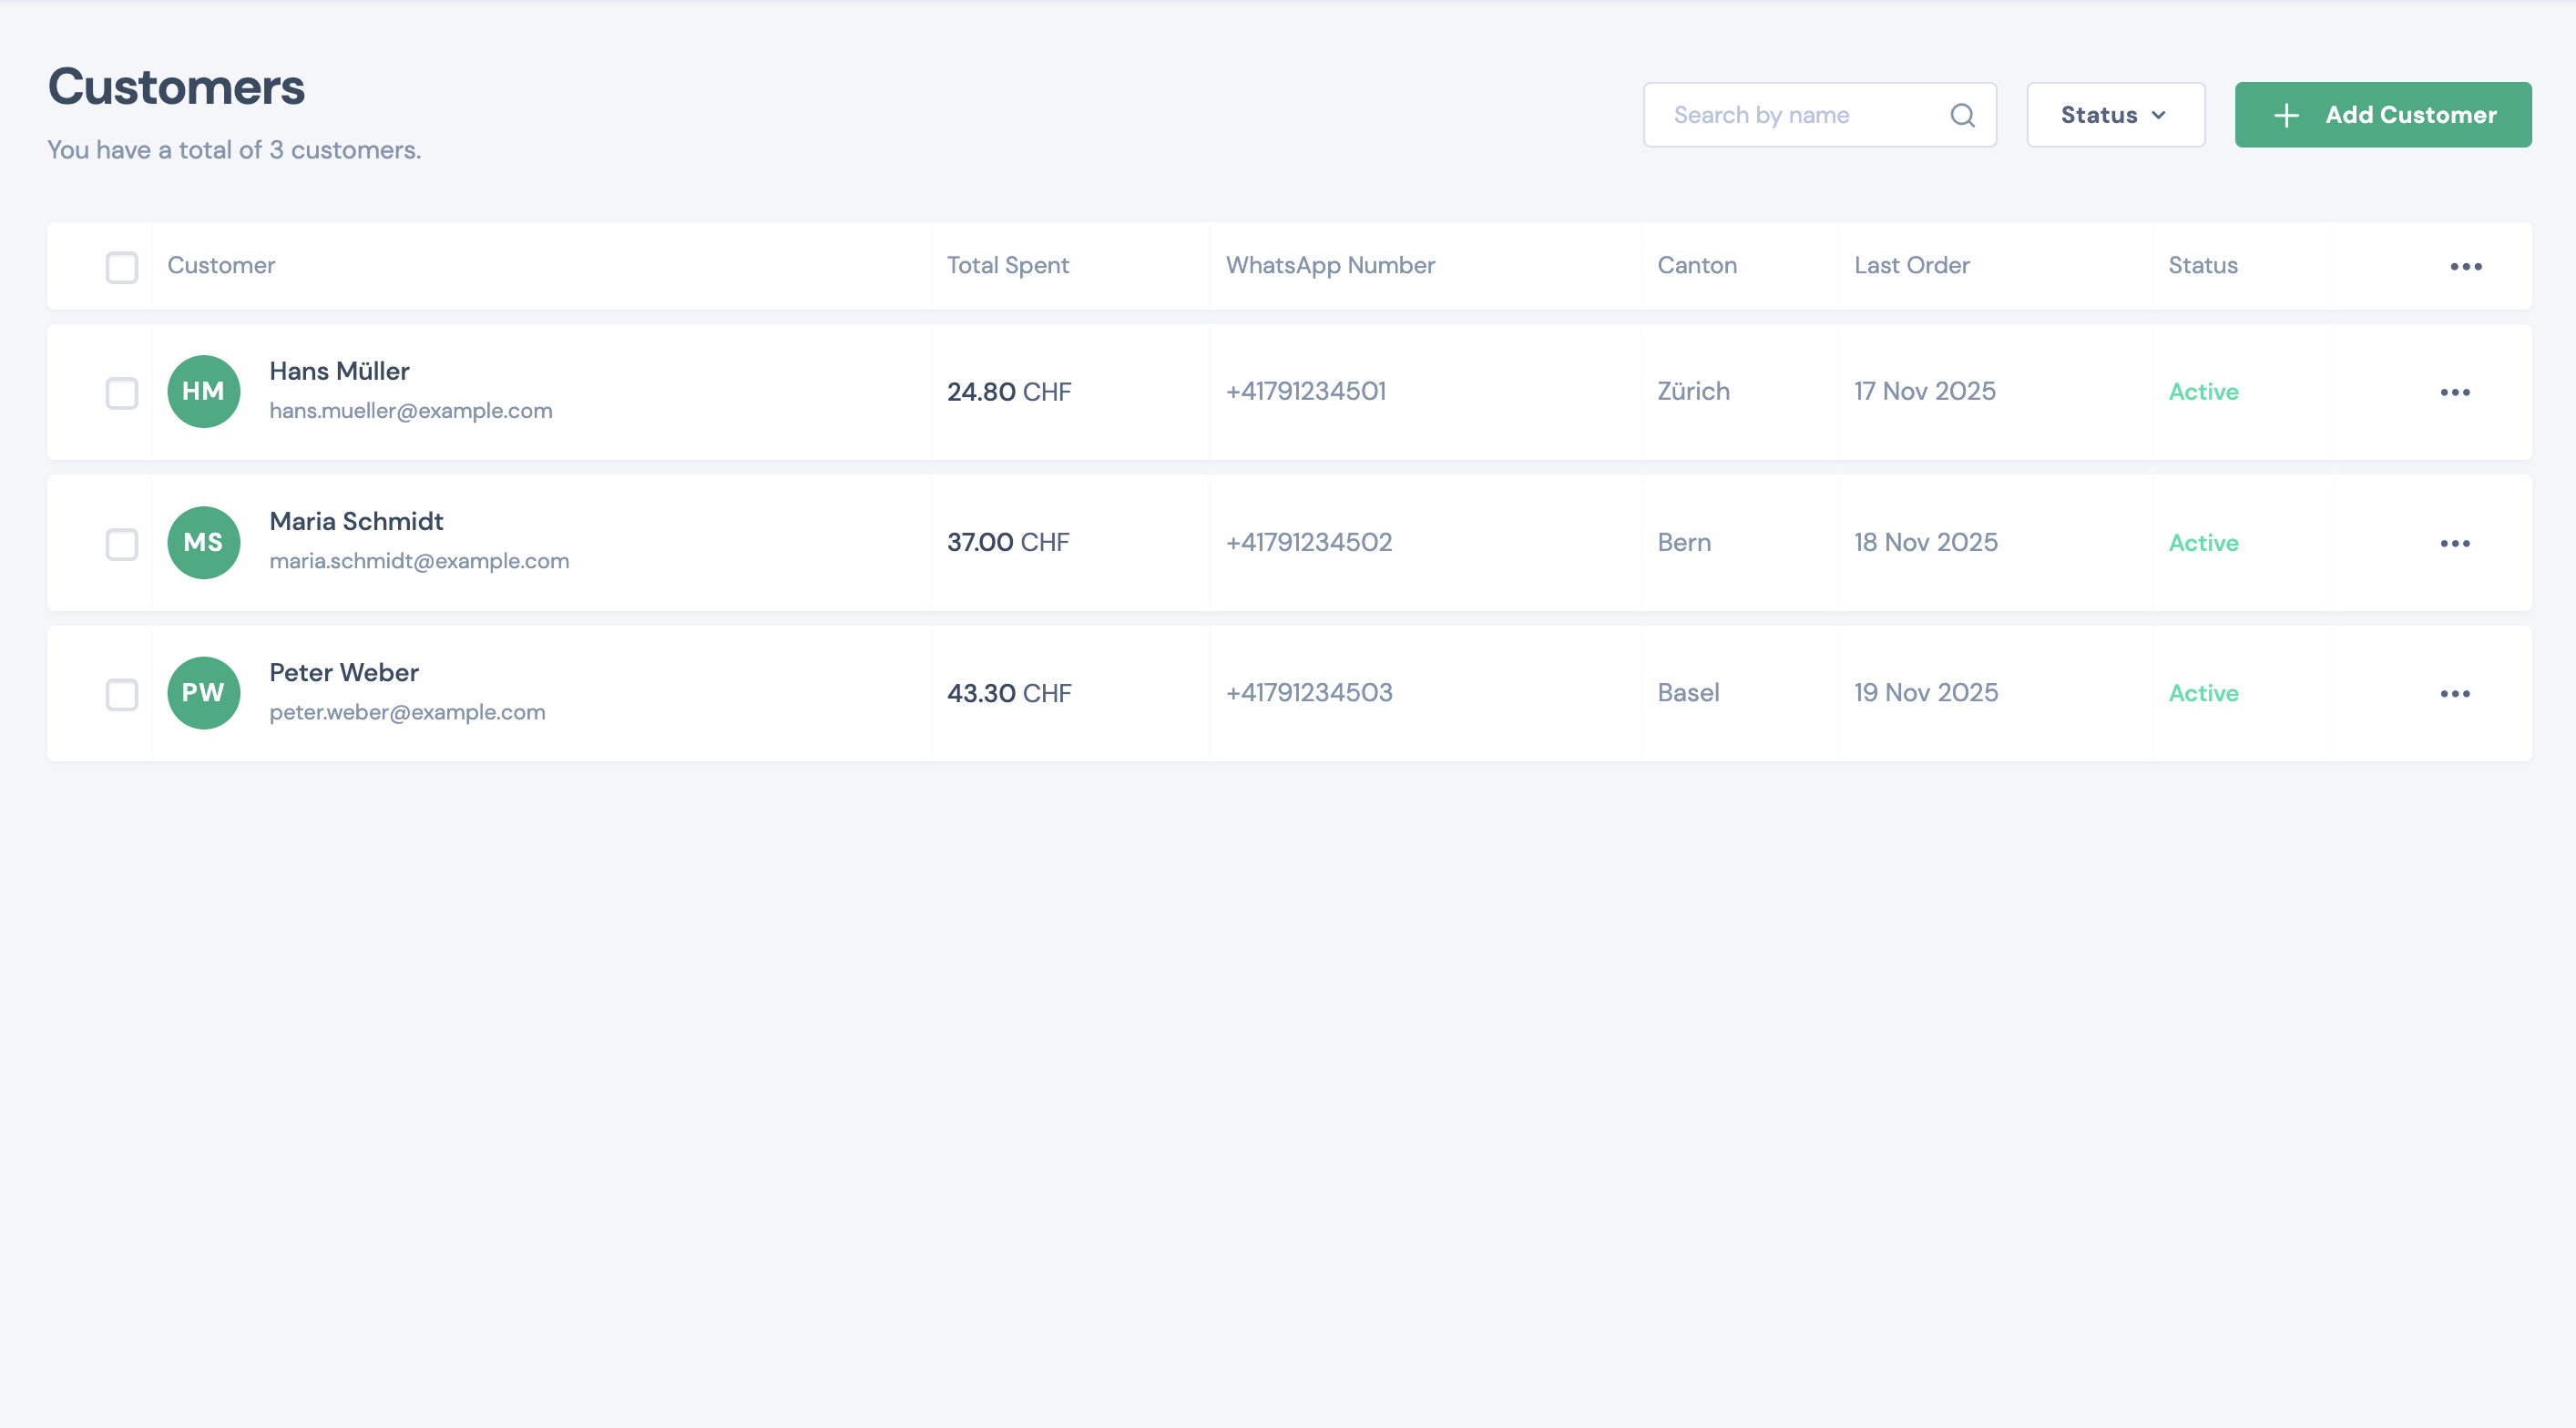2576x1428 pixels.
Task: Check the Maria Schmidt row checkbox
Action: point(122,544)
